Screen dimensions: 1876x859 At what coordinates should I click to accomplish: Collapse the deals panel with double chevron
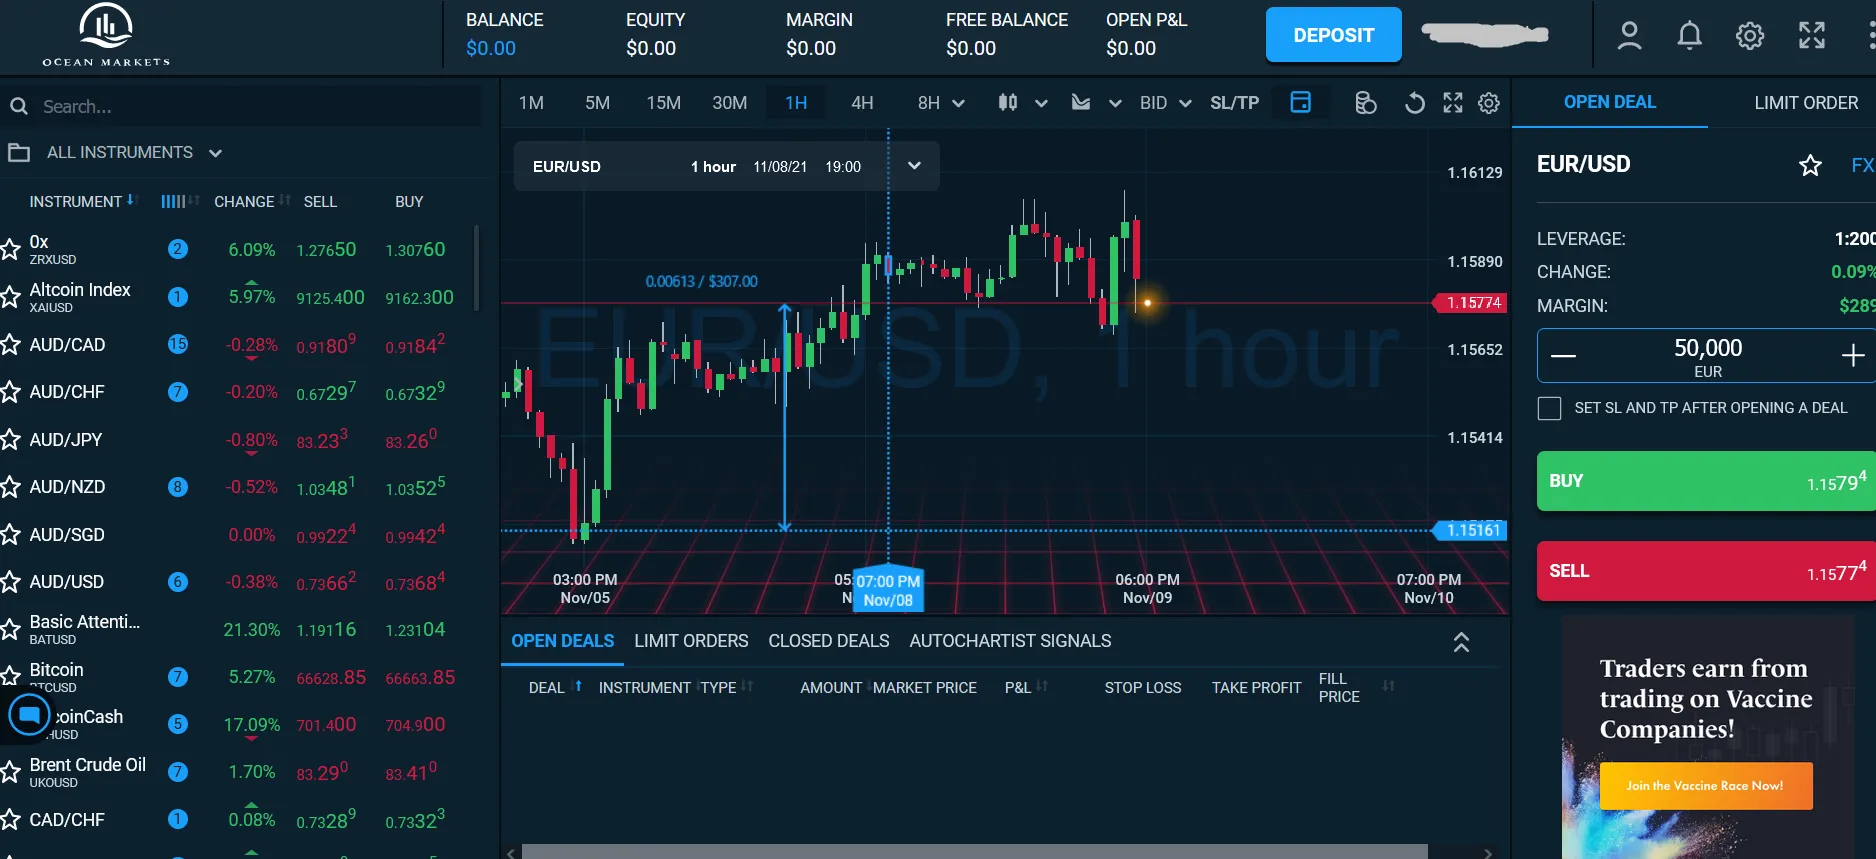(1461, 642)
